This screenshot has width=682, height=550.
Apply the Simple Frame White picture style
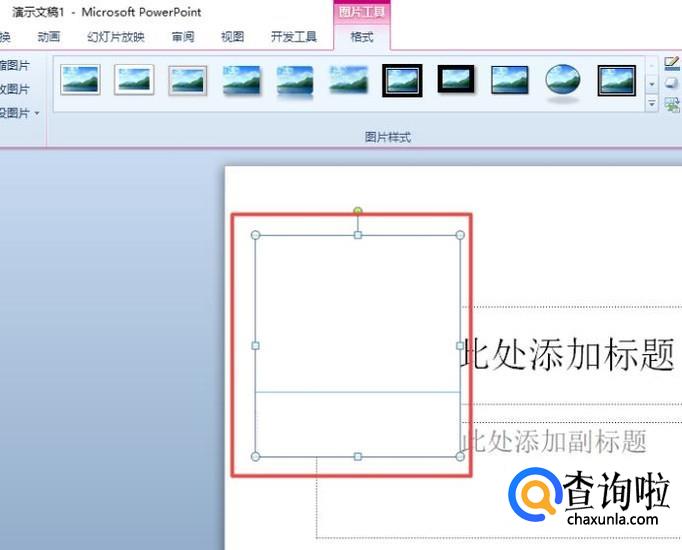pyautogui.click(x=80, y=80)
